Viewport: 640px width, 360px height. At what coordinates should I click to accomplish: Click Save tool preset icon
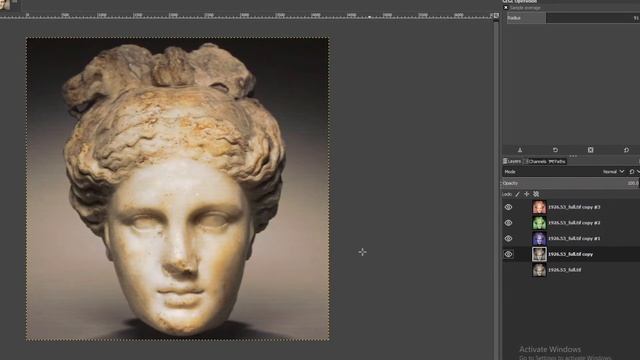coord(520,150)
